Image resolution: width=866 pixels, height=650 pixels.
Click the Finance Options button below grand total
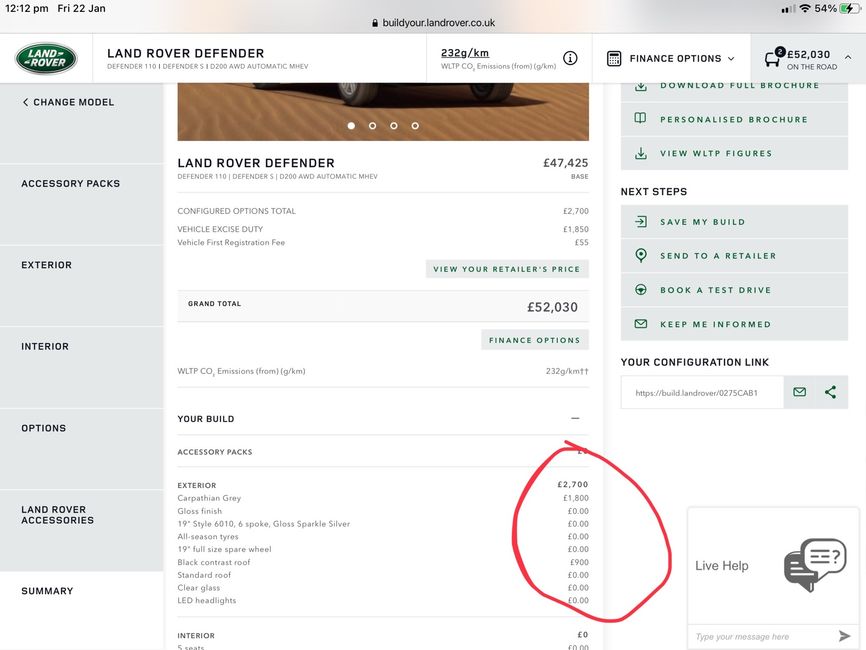pyautogui.click(x=535, y=340)
